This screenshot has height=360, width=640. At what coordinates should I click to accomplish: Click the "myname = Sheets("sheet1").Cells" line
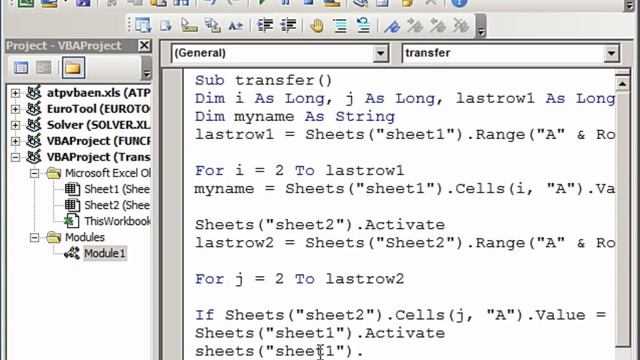pyautogui.click(x=404, y=189)
